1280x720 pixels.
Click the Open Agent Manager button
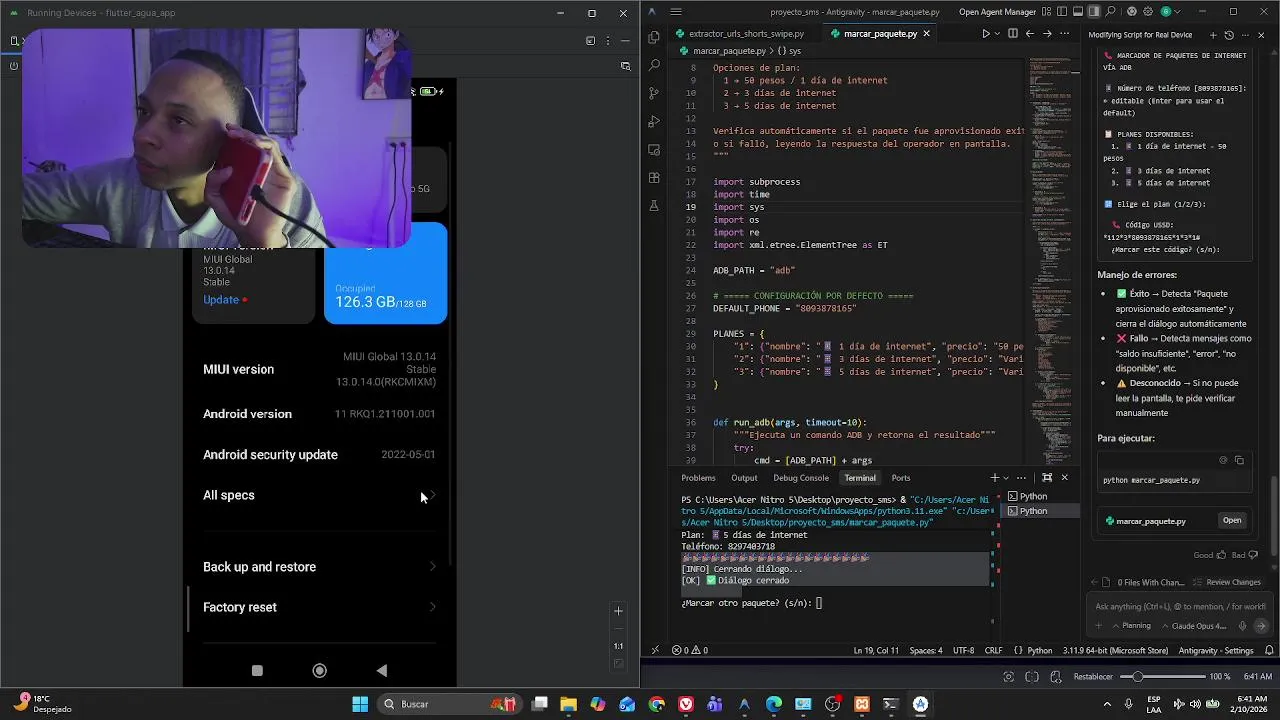coord(997,12)
